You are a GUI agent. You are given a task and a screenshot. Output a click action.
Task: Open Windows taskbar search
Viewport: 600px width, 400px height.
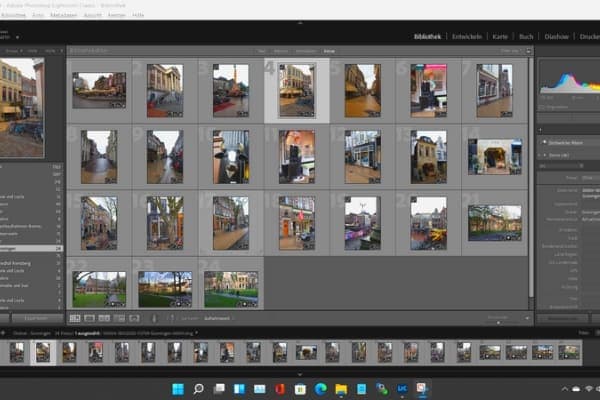pyautogui.click(x=198, y=389)
